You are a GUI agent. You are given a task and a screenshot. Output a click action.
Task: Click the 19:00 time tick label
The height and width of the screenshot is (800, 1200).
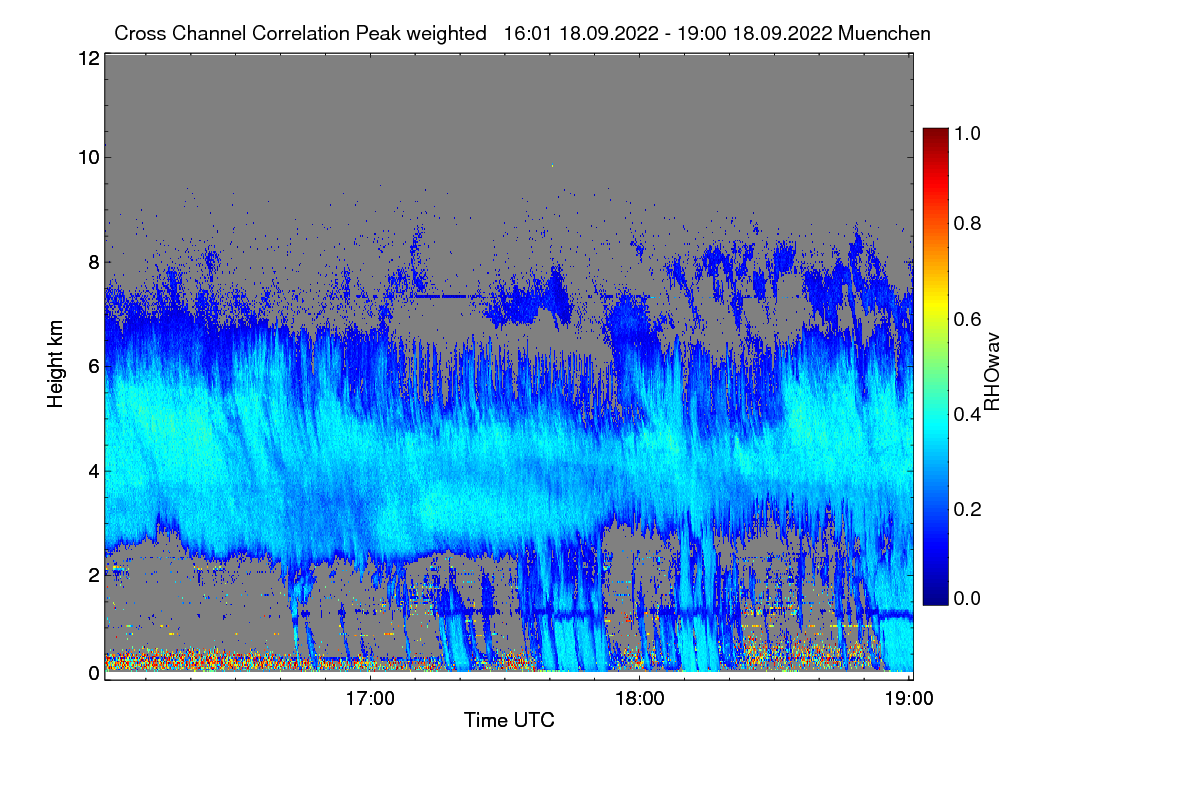tap(908, 698)
